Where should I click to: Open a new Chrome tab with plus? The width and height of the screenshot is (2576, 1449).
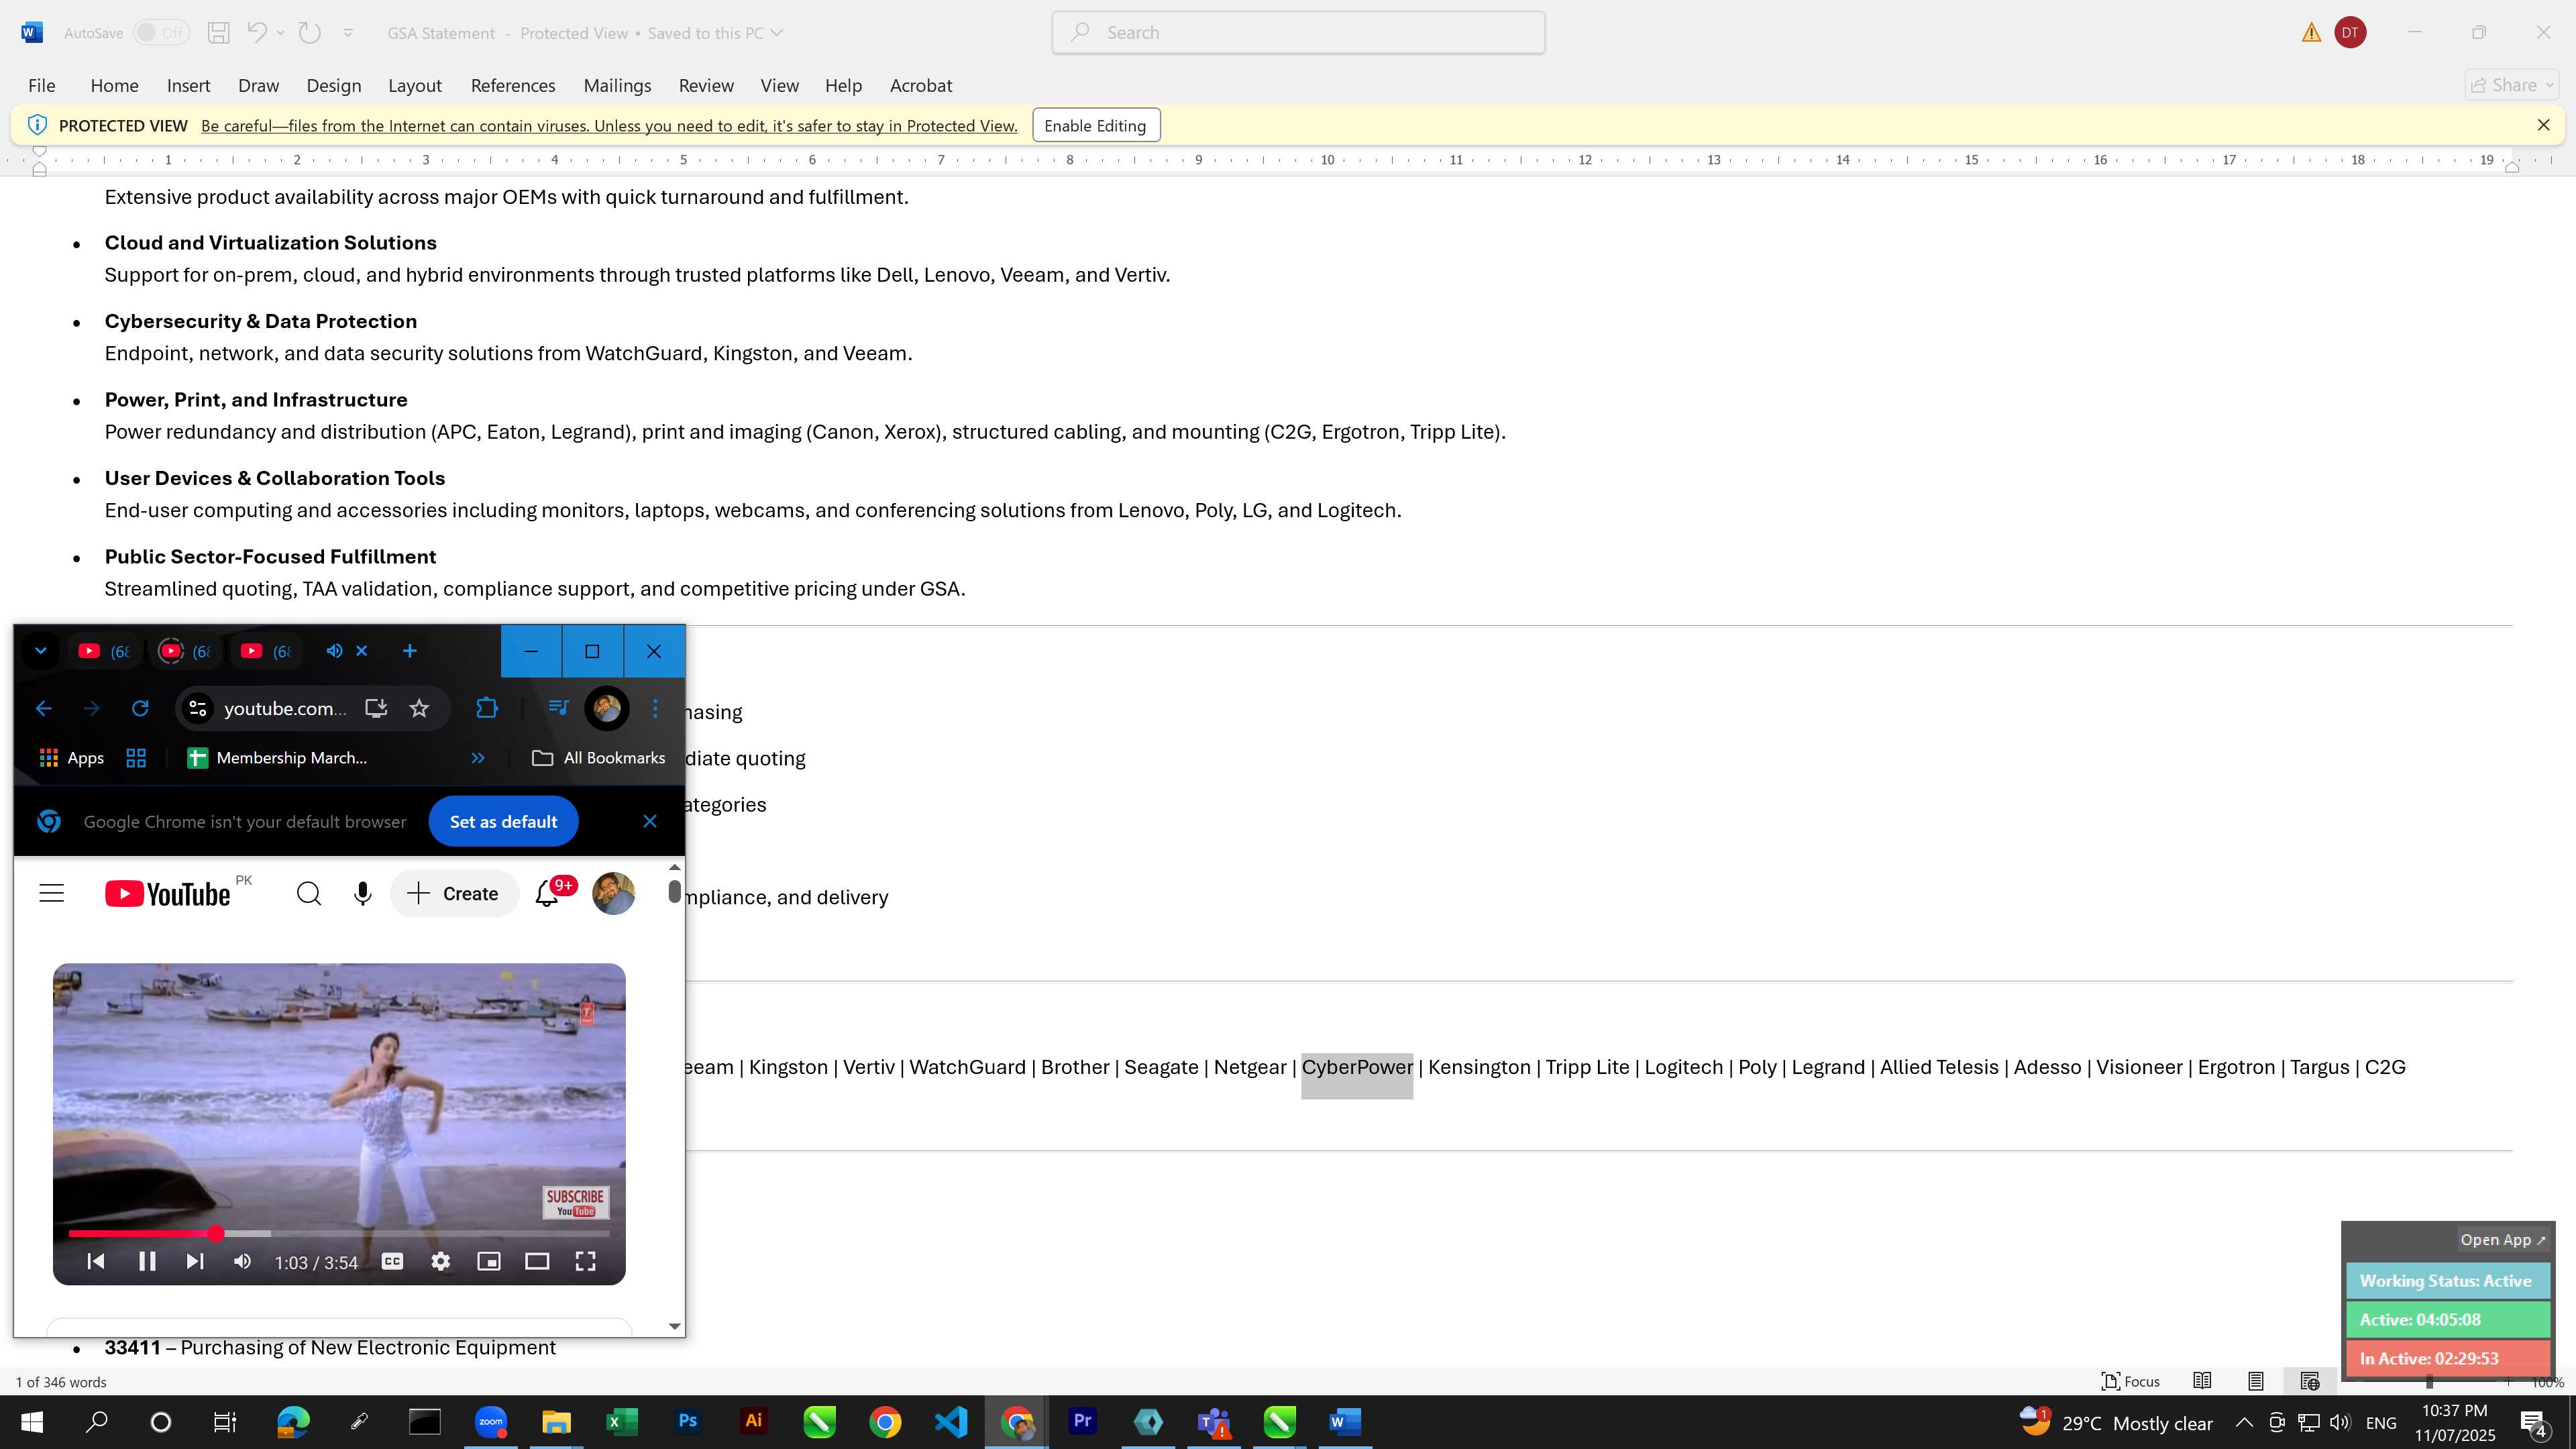[x=409, y=651]
